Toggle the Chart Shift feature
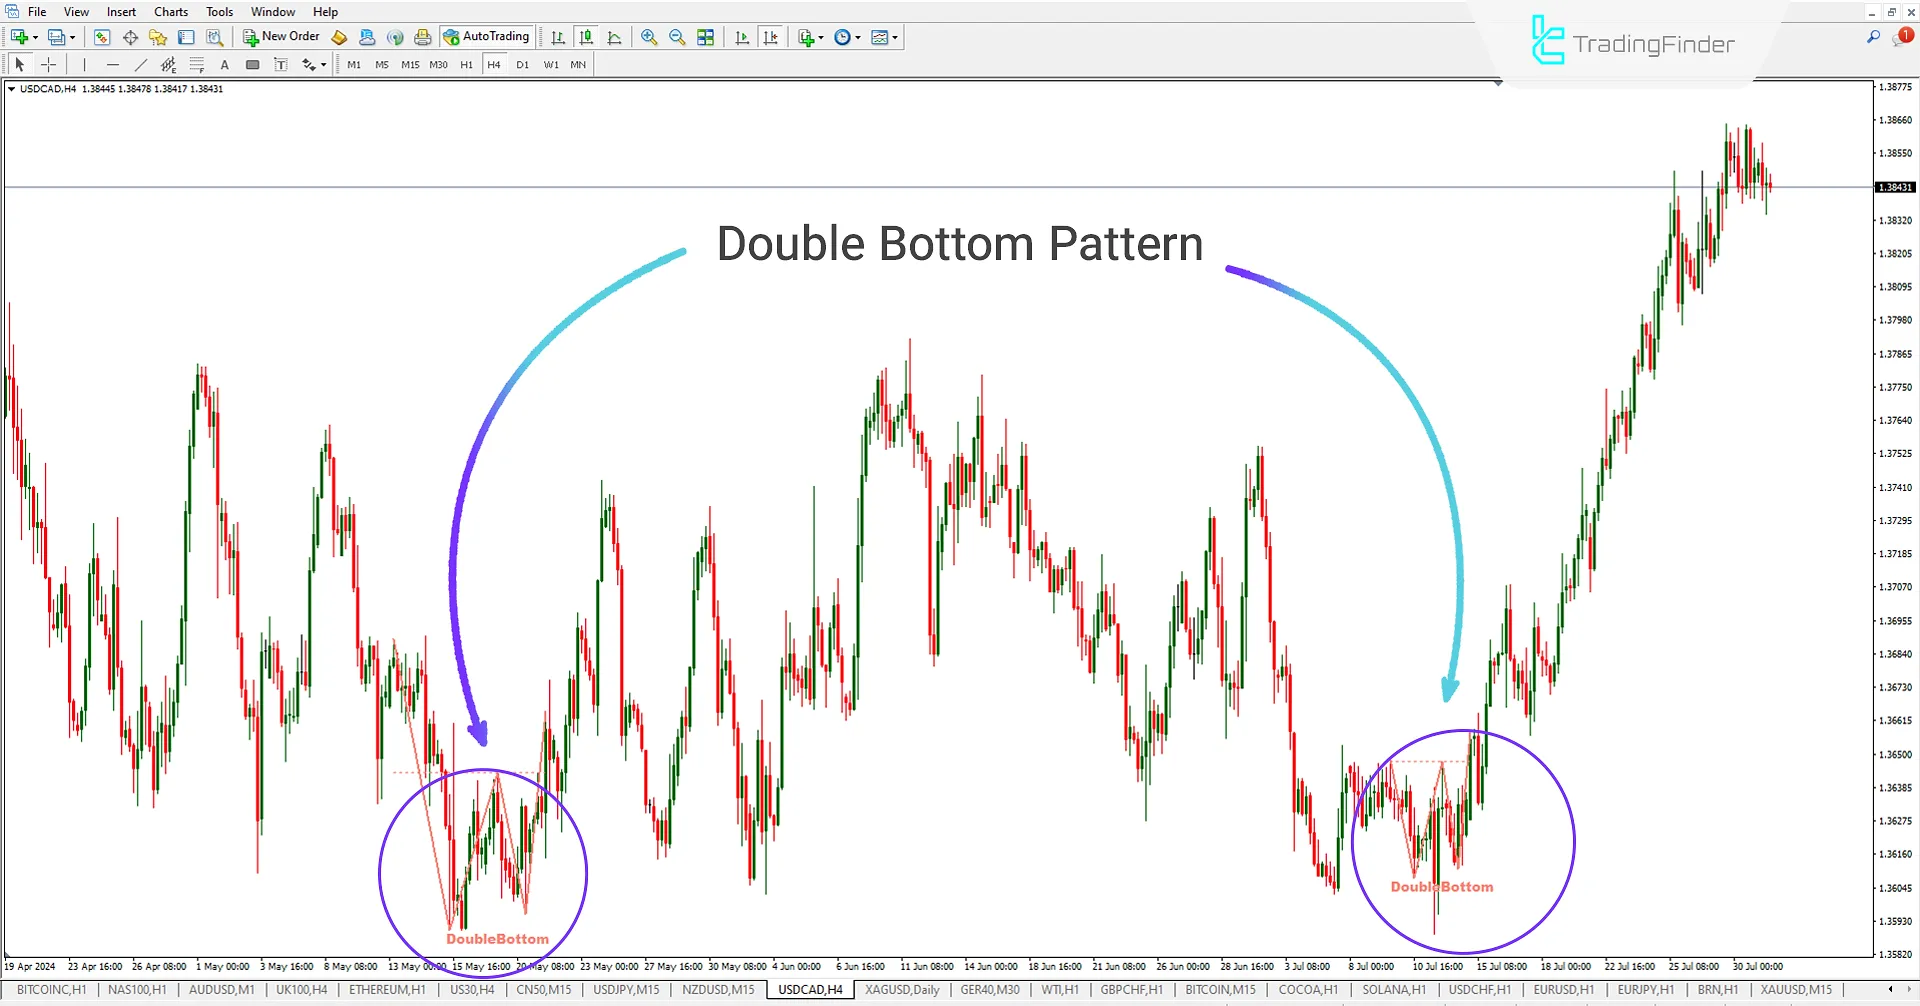1920x1006 pixels. (771, 37)
